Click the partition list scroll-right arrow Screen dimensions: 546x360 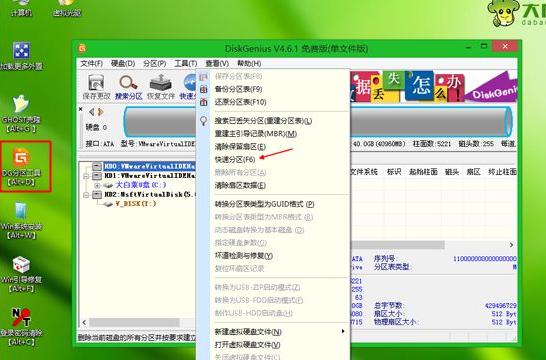(x=512, y=245)
